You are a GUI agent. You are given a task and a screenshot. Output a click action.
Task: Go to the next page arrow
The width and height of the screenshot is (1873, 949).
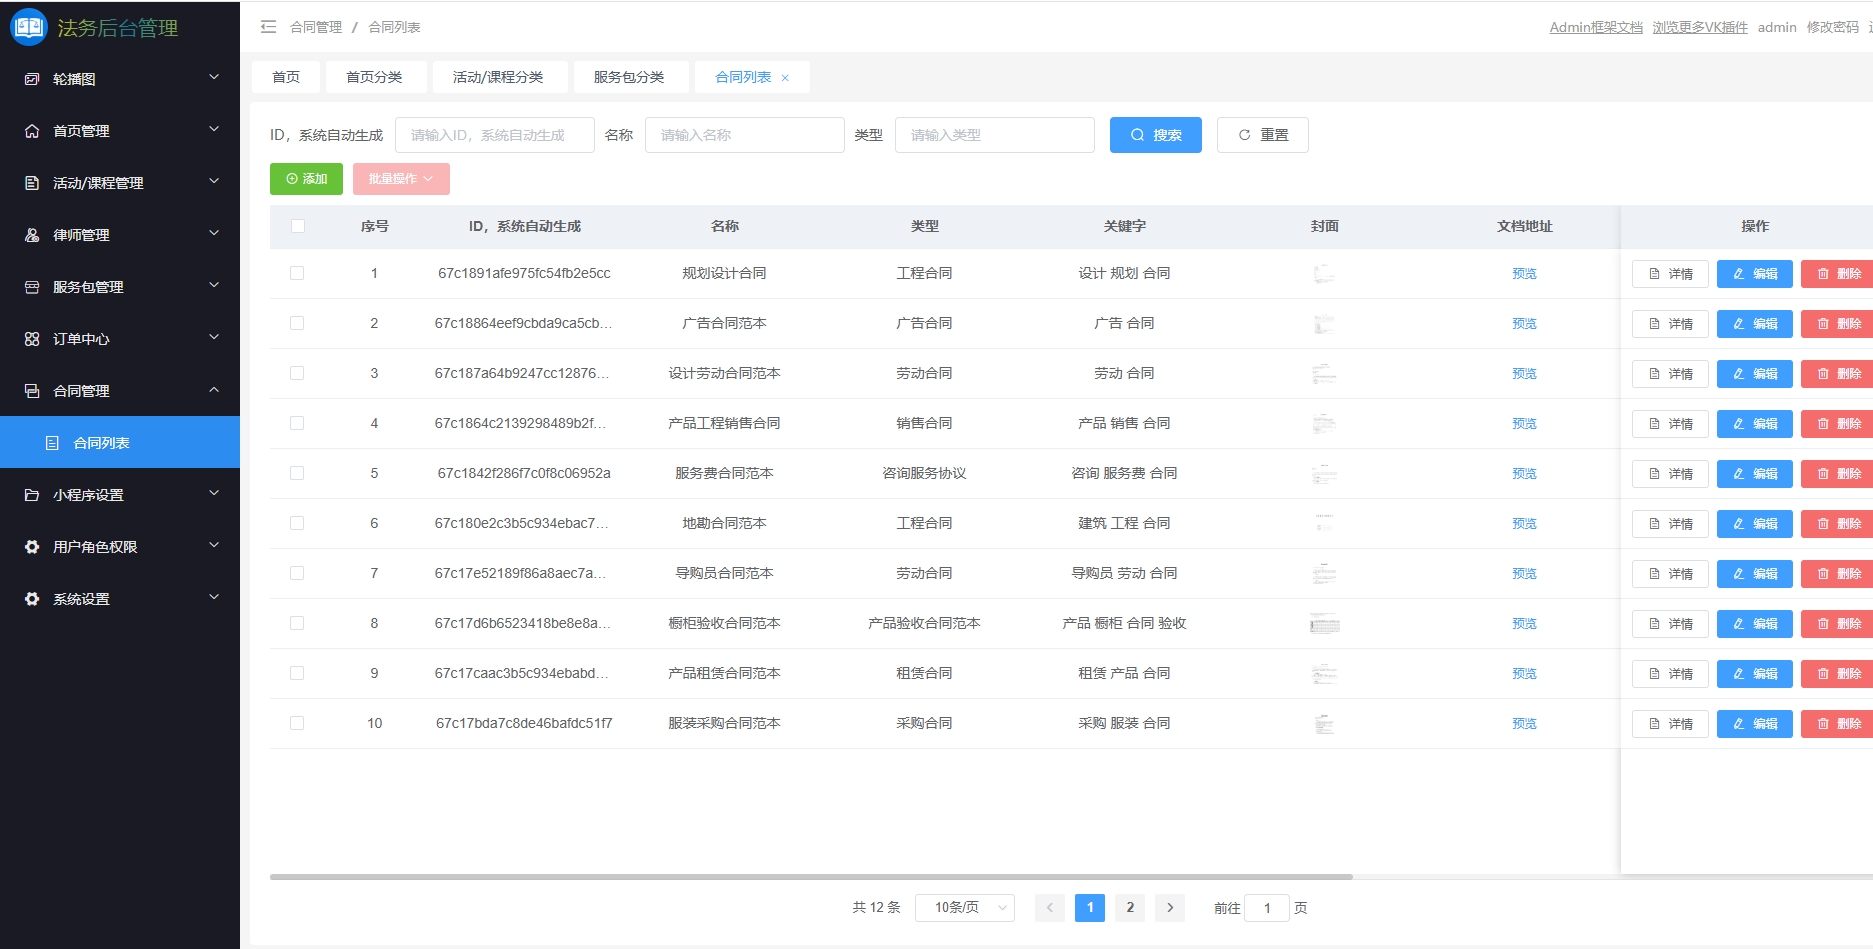click(1170, 908)
